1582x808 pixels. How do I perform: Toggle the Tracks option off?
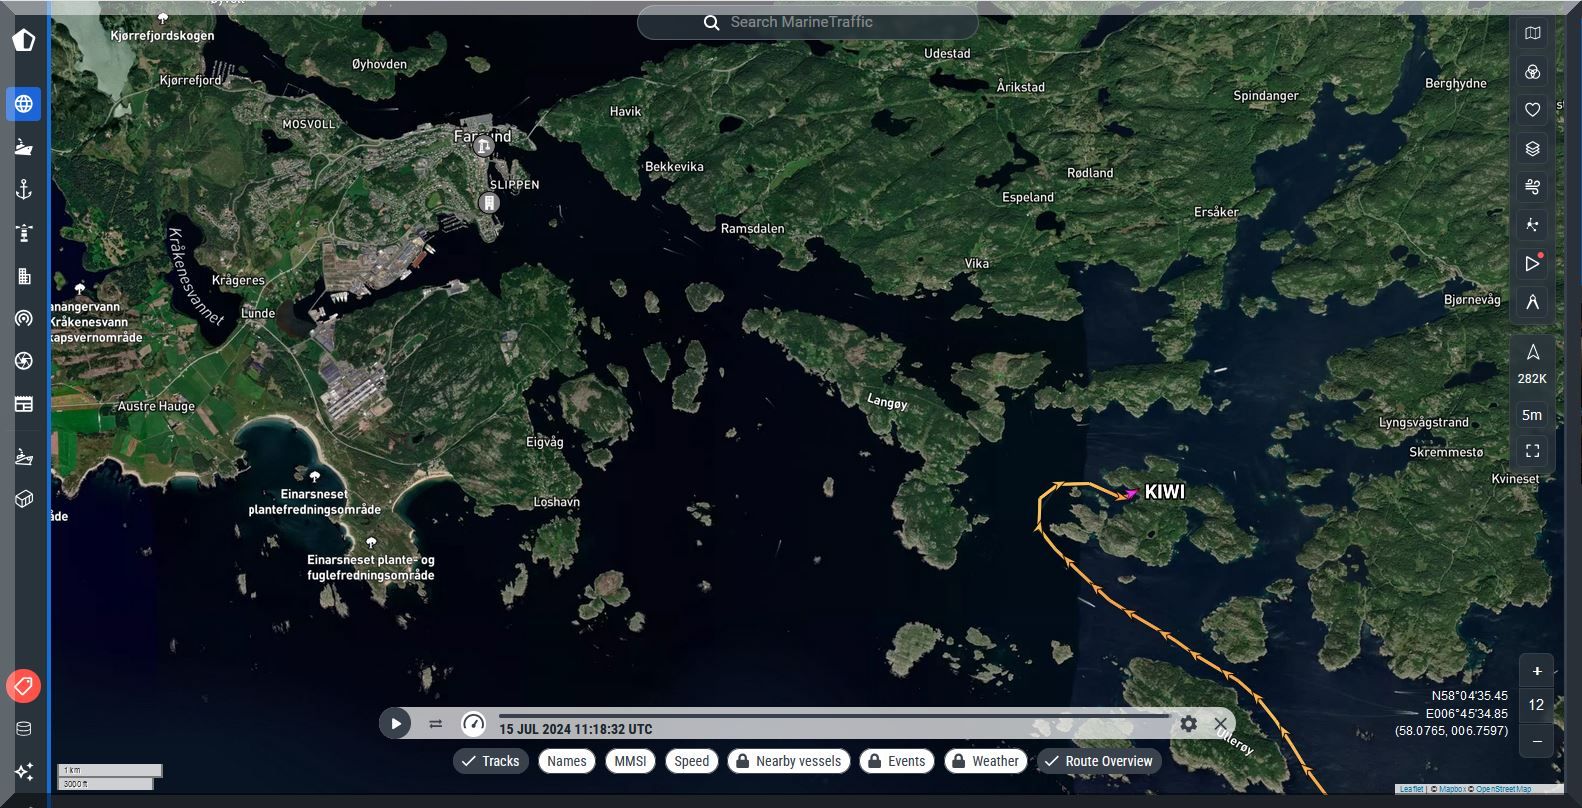pos(490,761)
